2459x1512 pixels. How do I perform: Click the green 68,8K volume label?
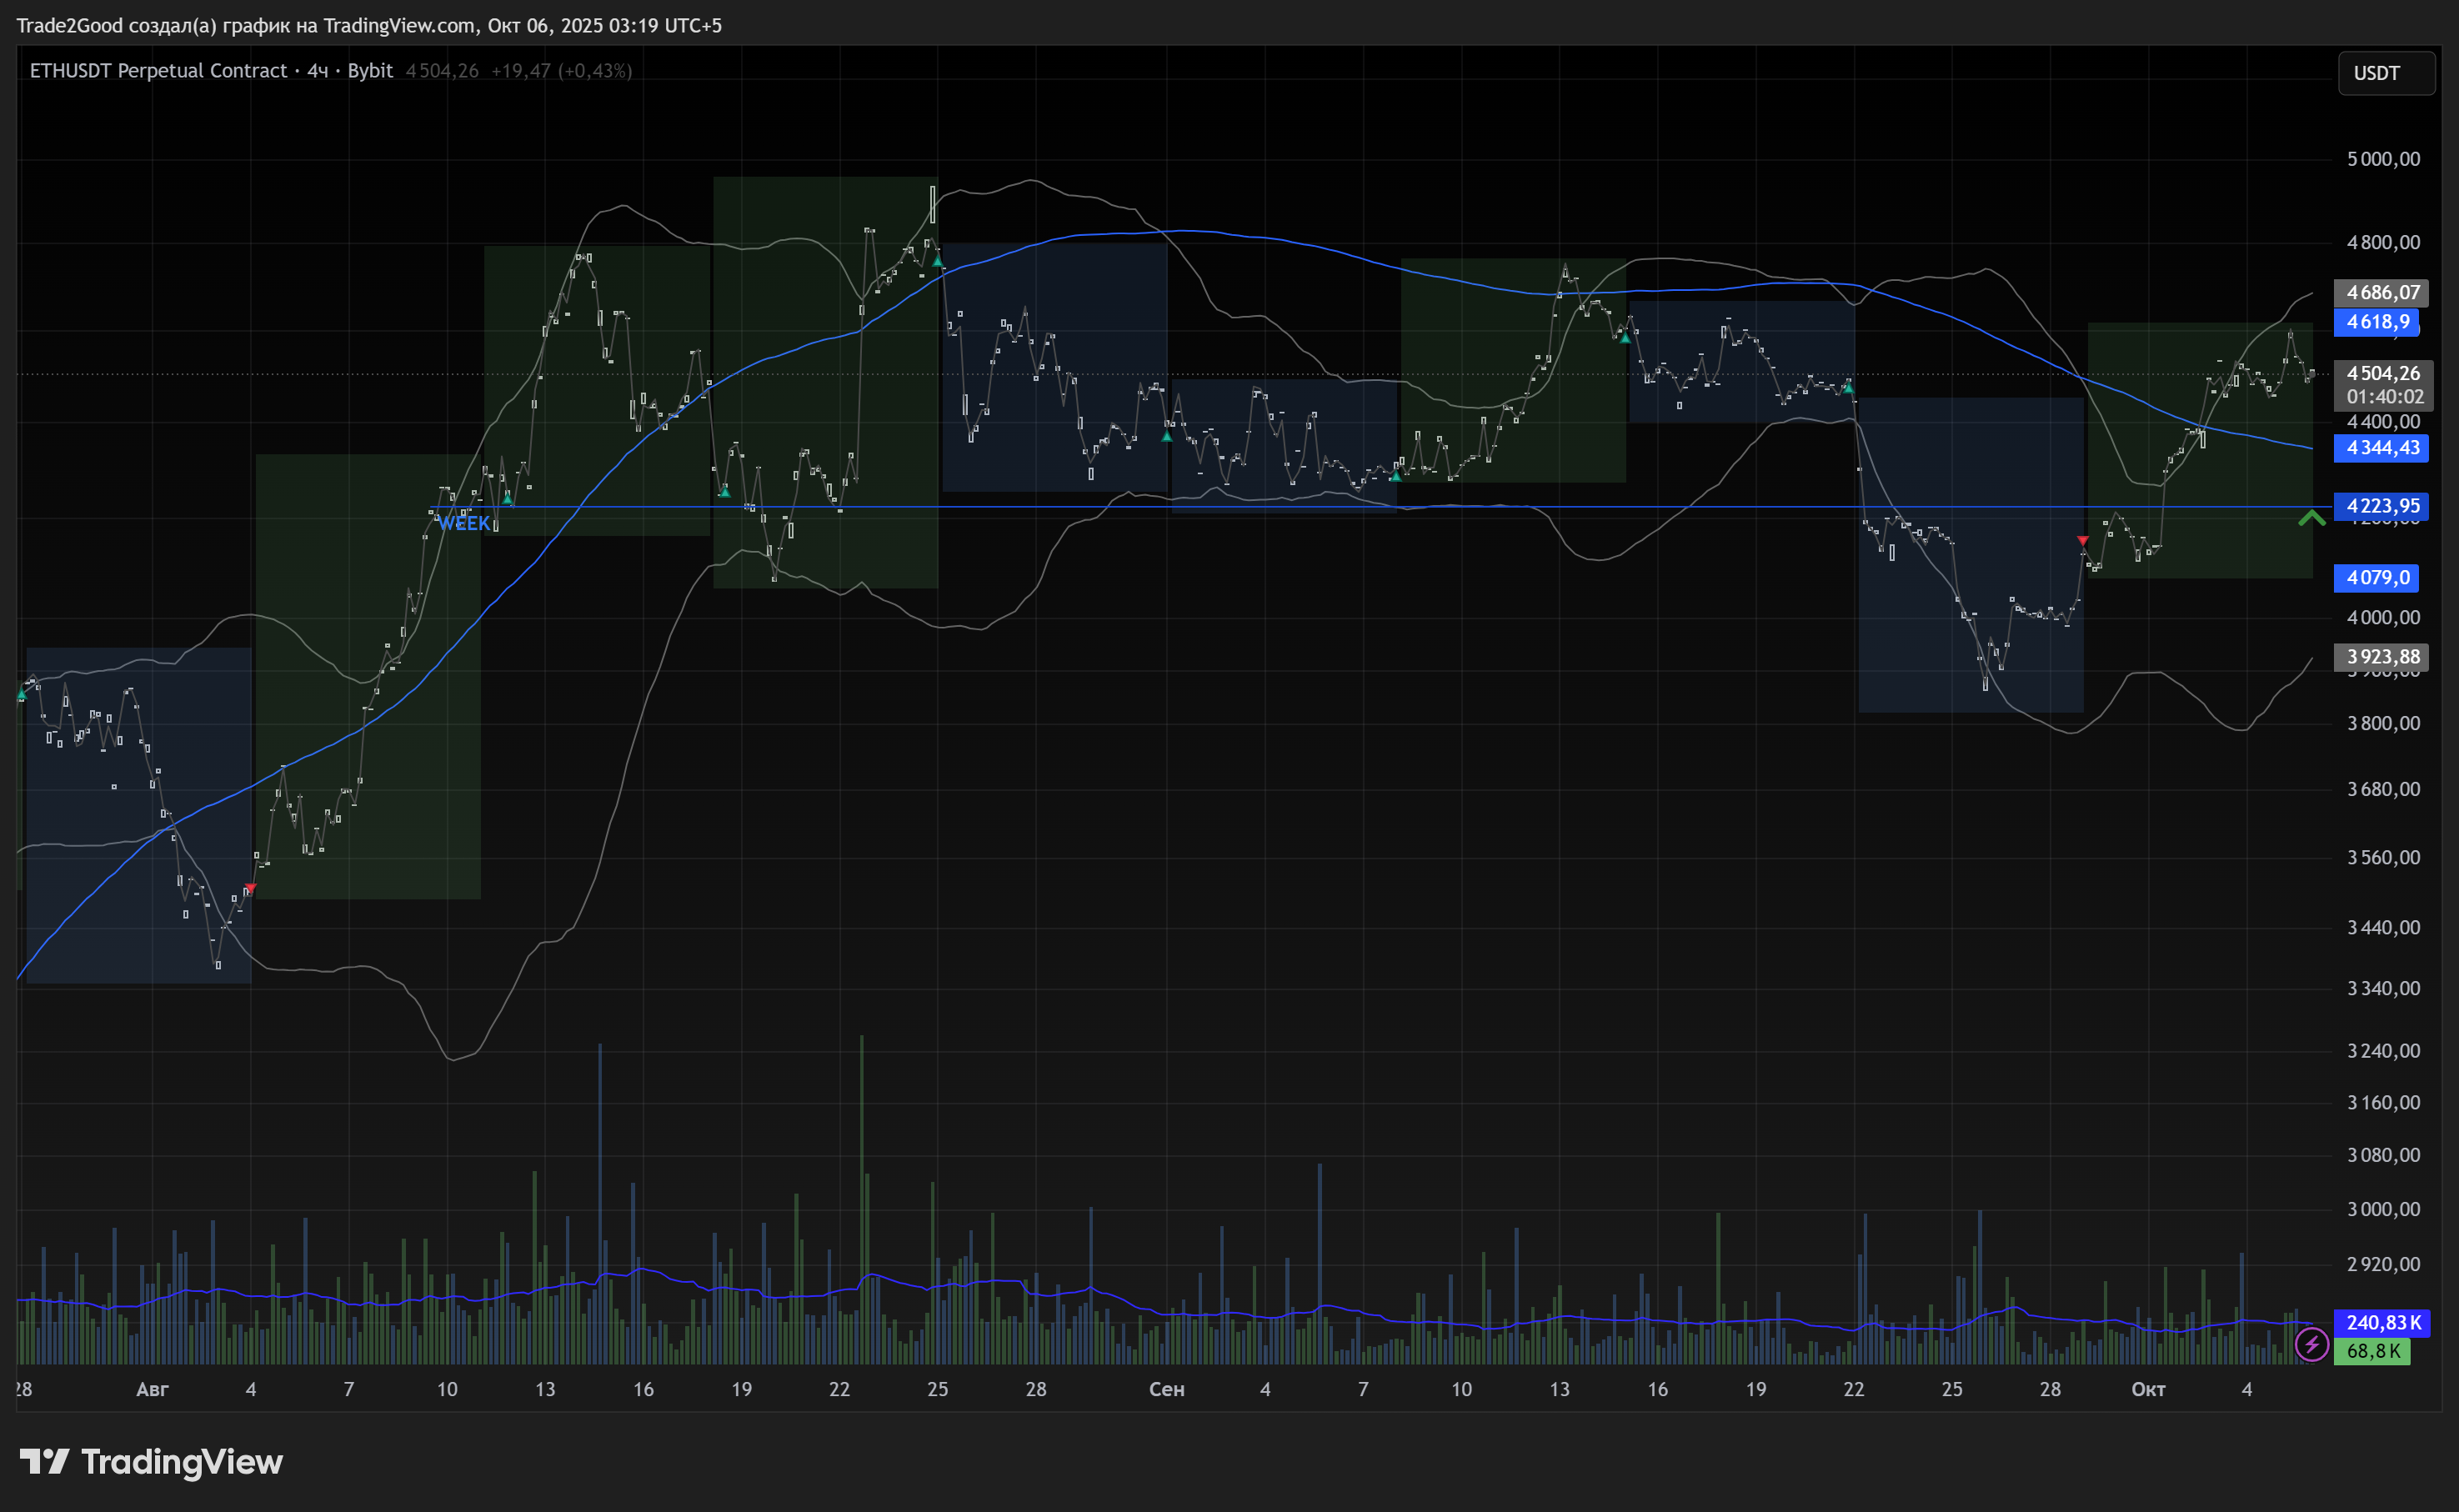(2371, 1351)
